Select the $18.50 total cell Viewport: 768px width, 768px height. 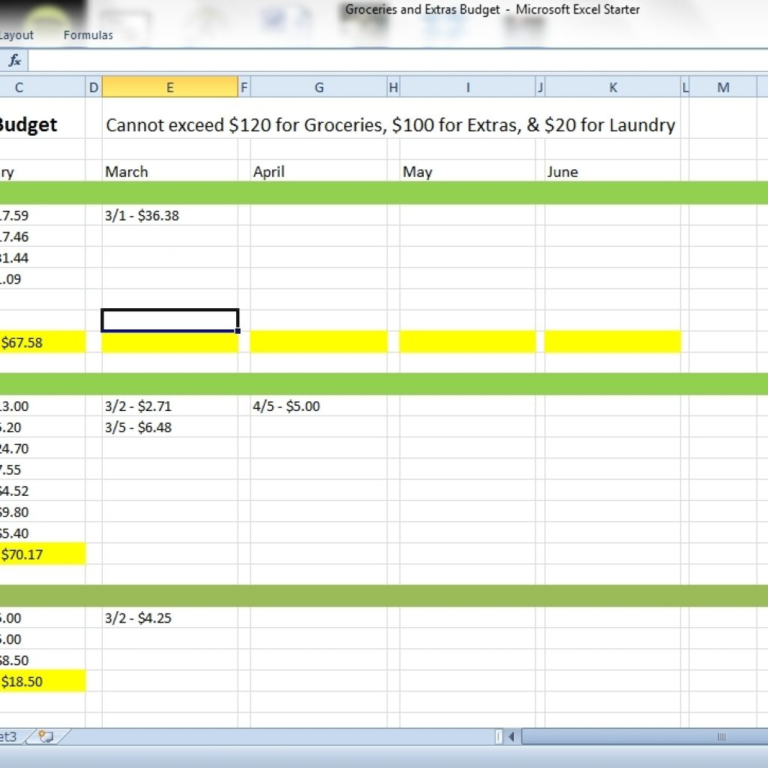click(43, 681)
